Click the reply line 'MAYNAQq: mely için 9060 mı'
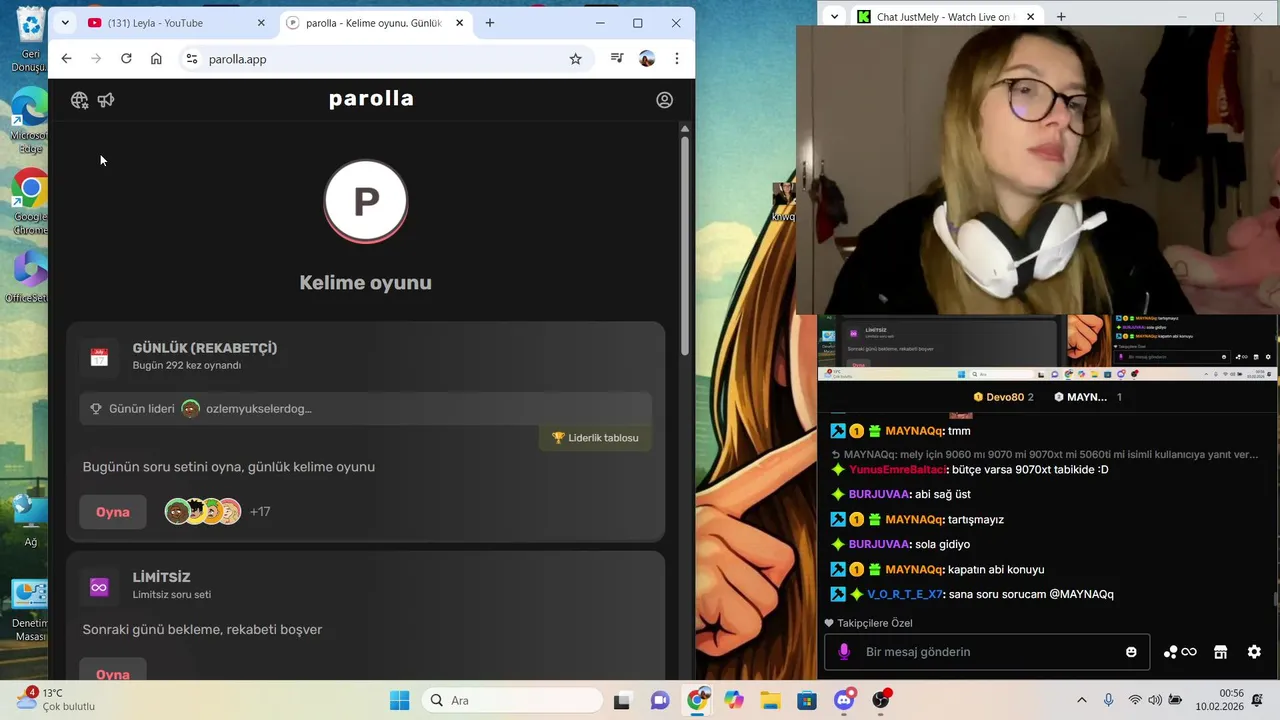1280x720 pixels. tap(1044, 454)
